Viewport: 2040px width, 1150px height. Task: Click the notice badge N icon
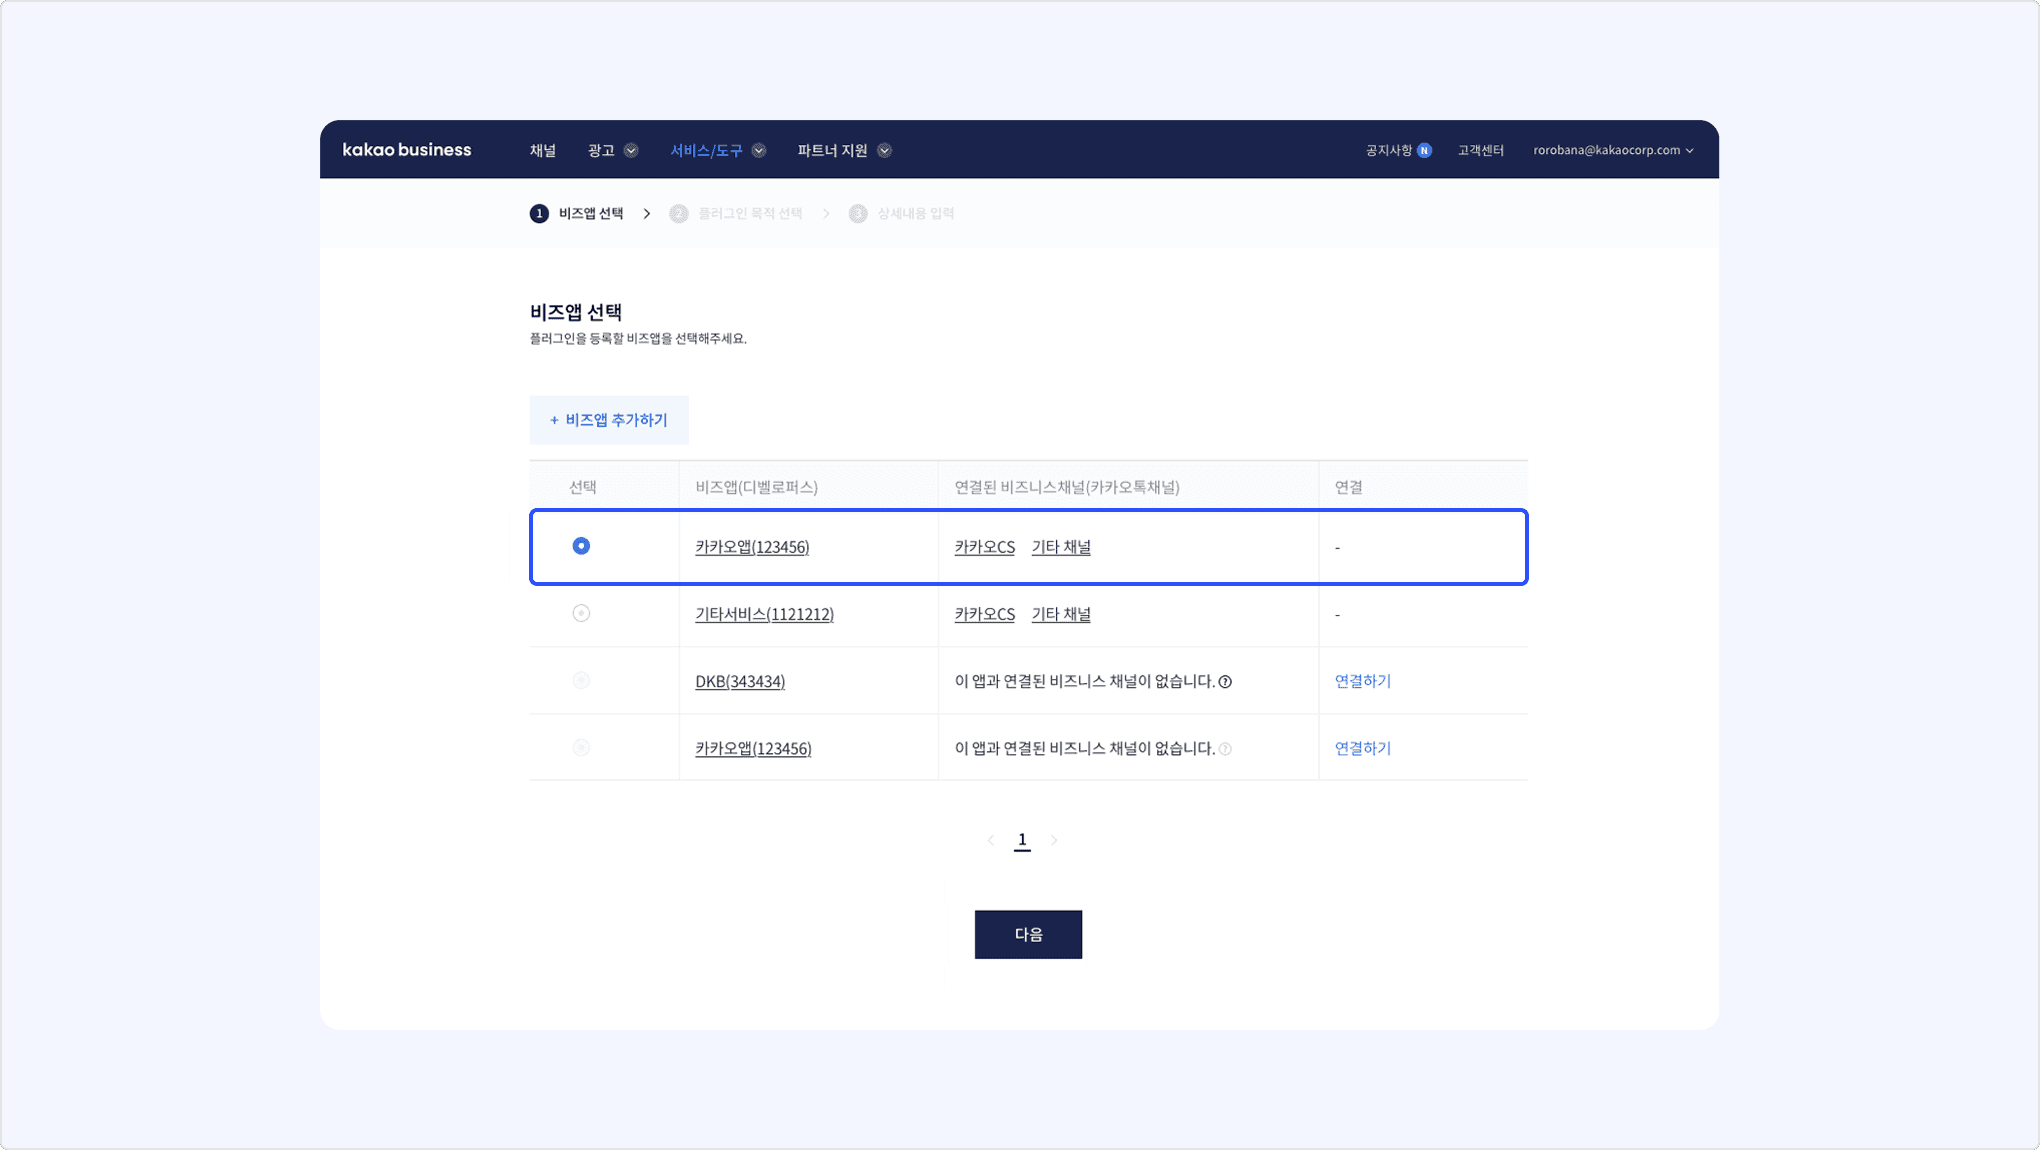coord(1424,150)
